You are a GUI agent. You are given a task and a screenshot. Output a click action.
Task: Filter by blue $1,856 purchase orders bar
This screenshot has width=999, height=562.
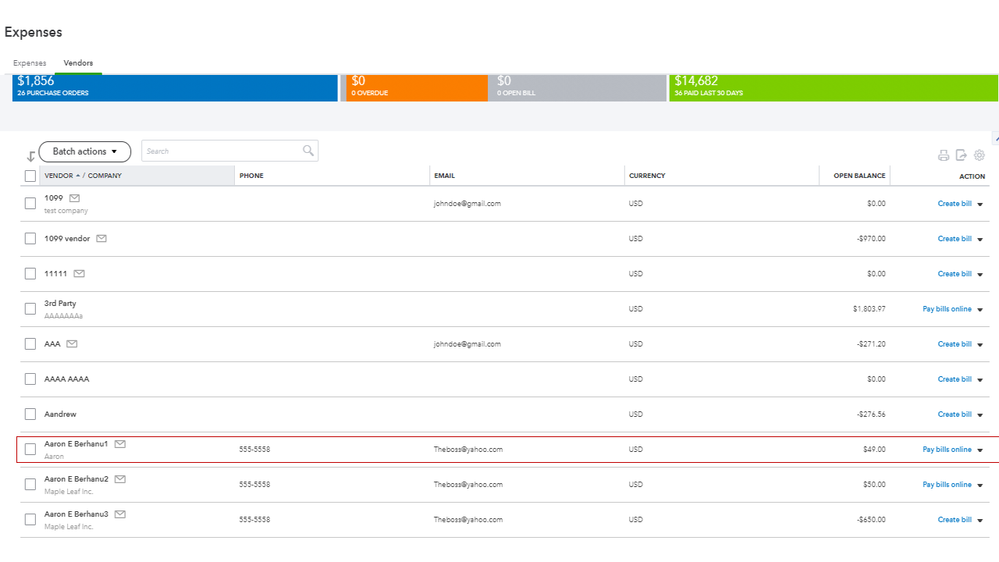click(175, 88)
